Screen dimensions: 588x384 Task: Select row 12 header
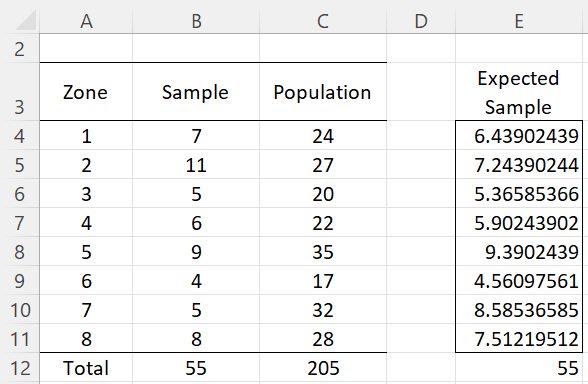pos(20,368)
